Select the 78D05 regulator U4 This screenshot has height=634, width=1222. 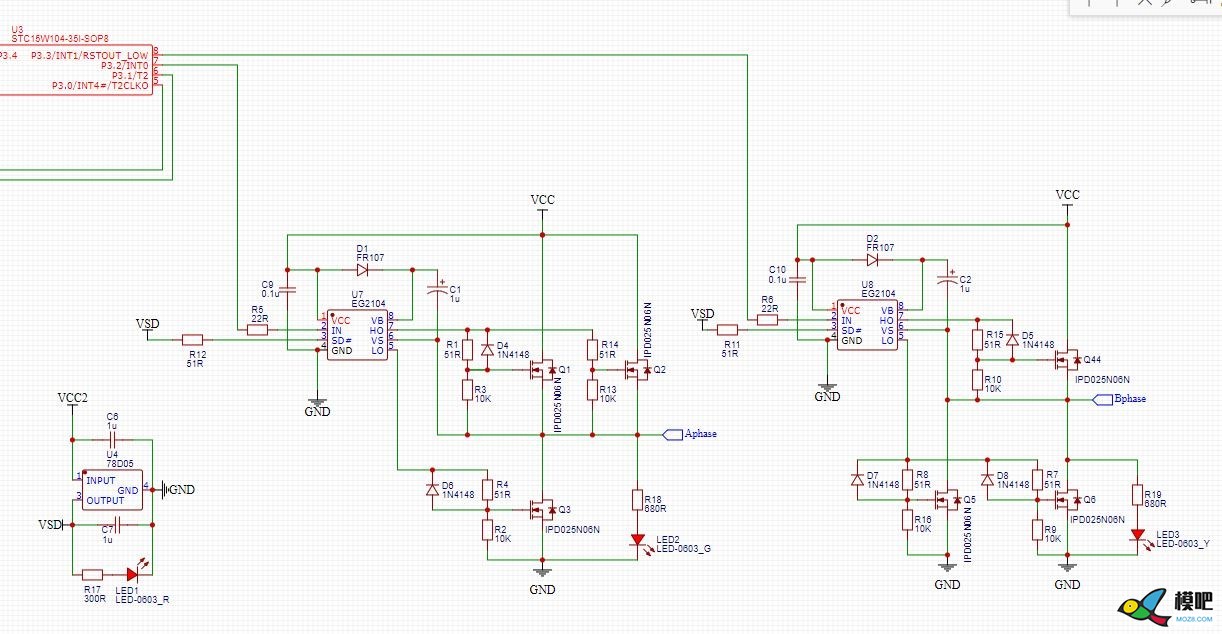[x=112, y=490]
